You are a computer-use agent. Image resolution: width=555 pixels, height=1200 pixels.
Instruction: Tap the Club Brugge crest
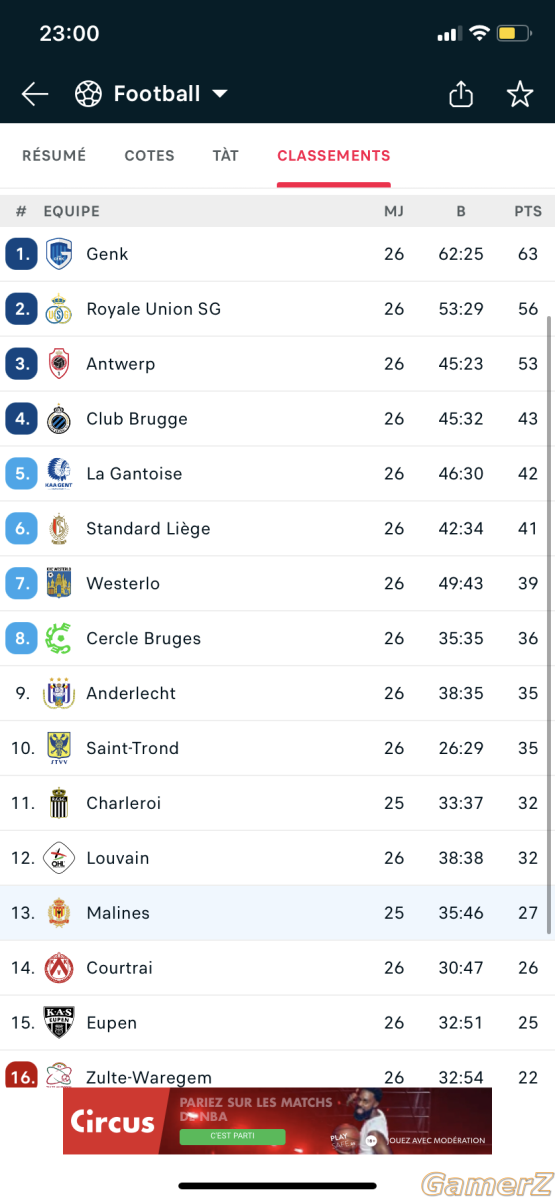[59, 419]
